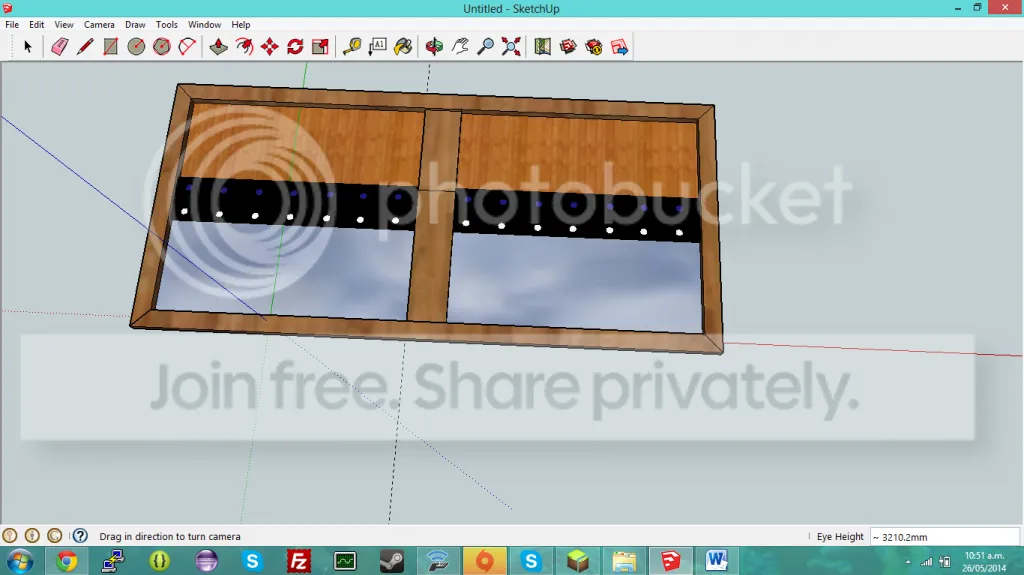
Task: Open the Tools menu
Action: [167, 24]
